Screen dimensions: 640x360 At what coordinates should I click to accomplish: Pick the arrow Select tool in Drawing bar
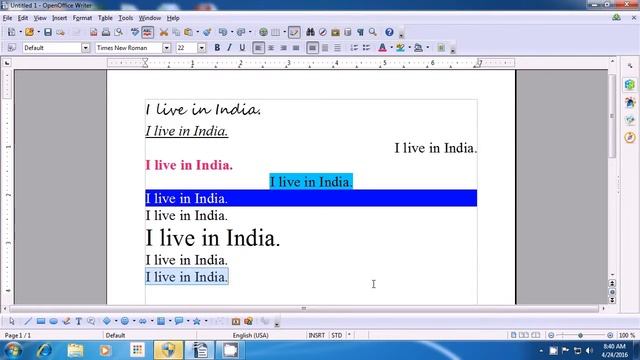click(x=11, y=321)
